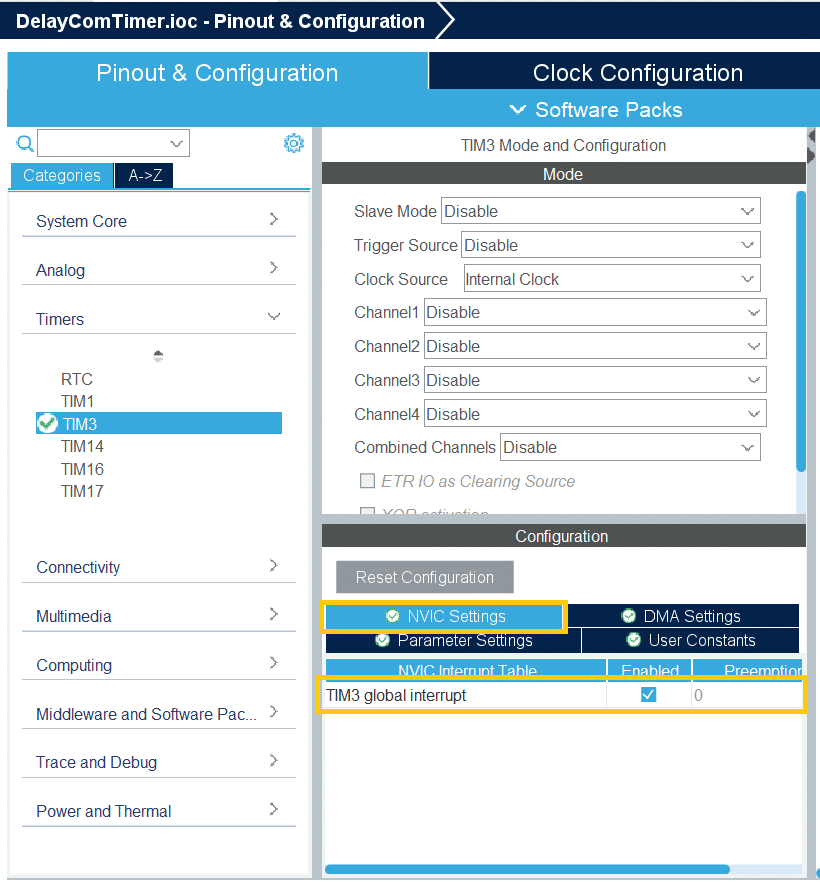The width and height of the screenshot is (820, 886).
Task: Switch to the DMA Settings tab
Action: pyautogui.click(x=682, y=616)
